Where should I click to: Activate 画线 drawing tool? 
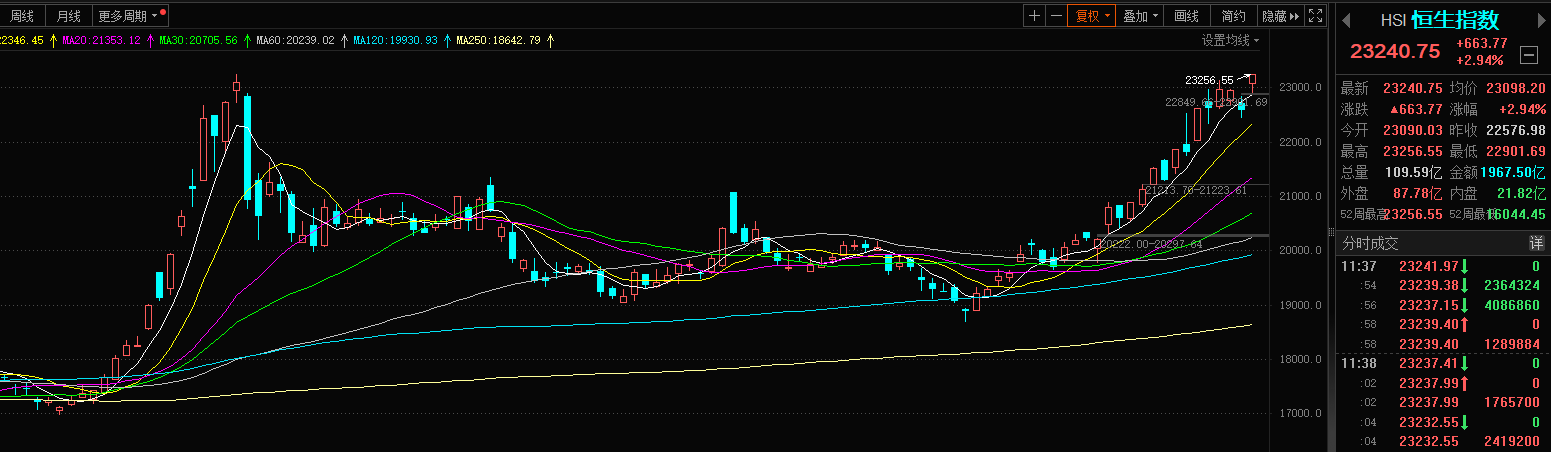tap(1187, 15)
